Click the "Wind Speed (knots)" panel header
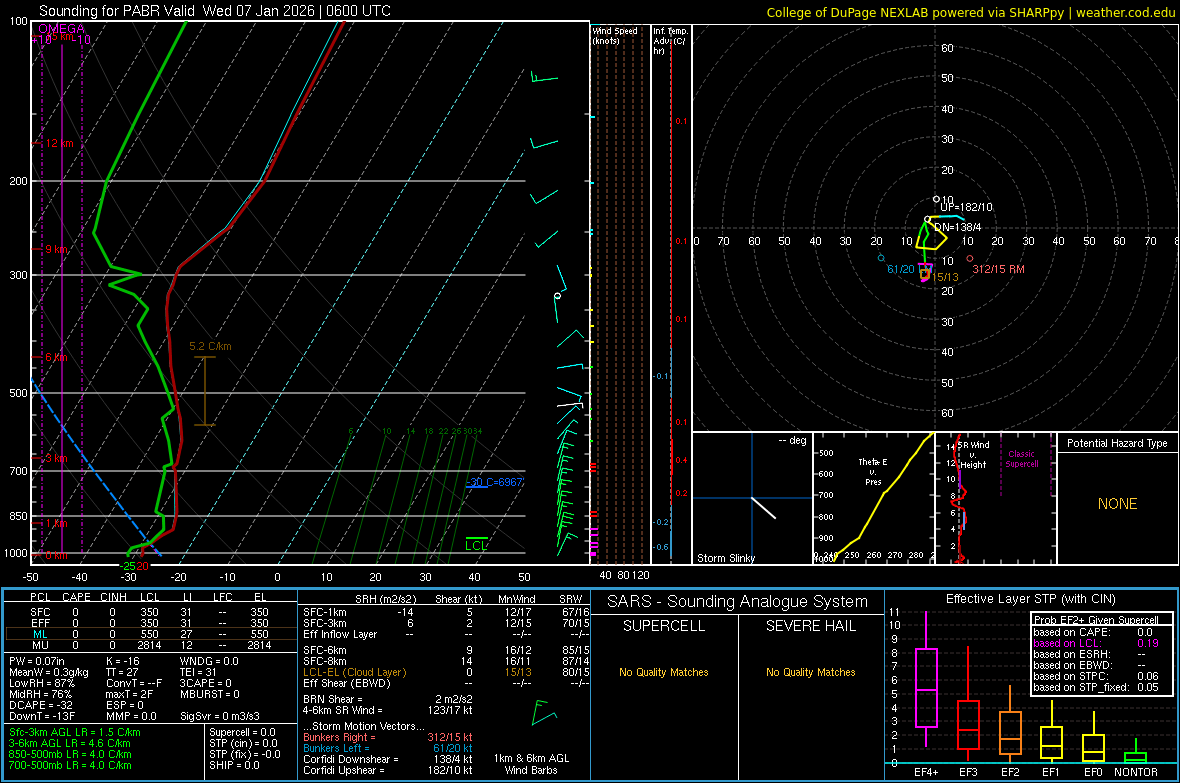1180x783 pixels. [x=614, y=35]
